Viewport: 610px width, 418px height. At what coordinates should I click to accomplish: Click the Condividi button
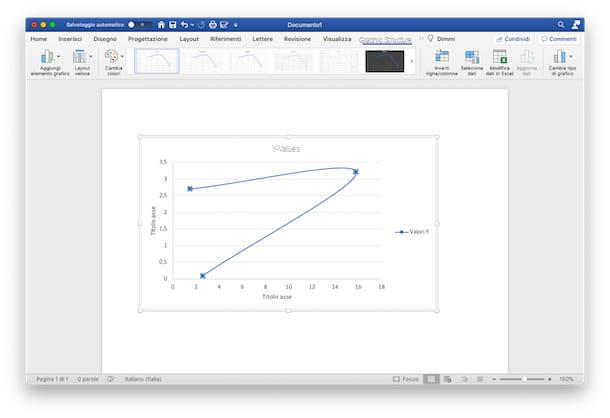(513, 39)
